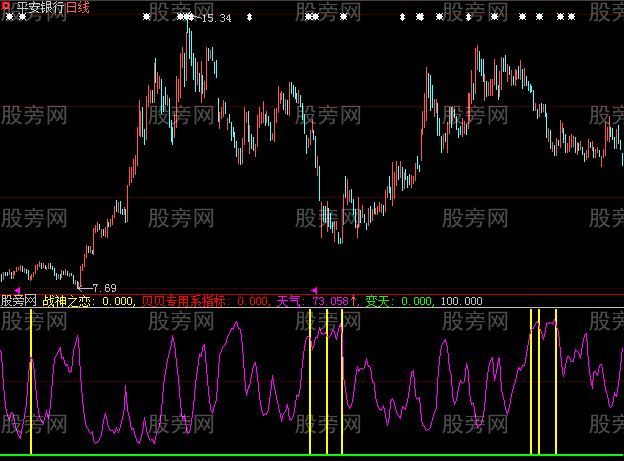Select the 7.69 low price label

pos(104,288)
